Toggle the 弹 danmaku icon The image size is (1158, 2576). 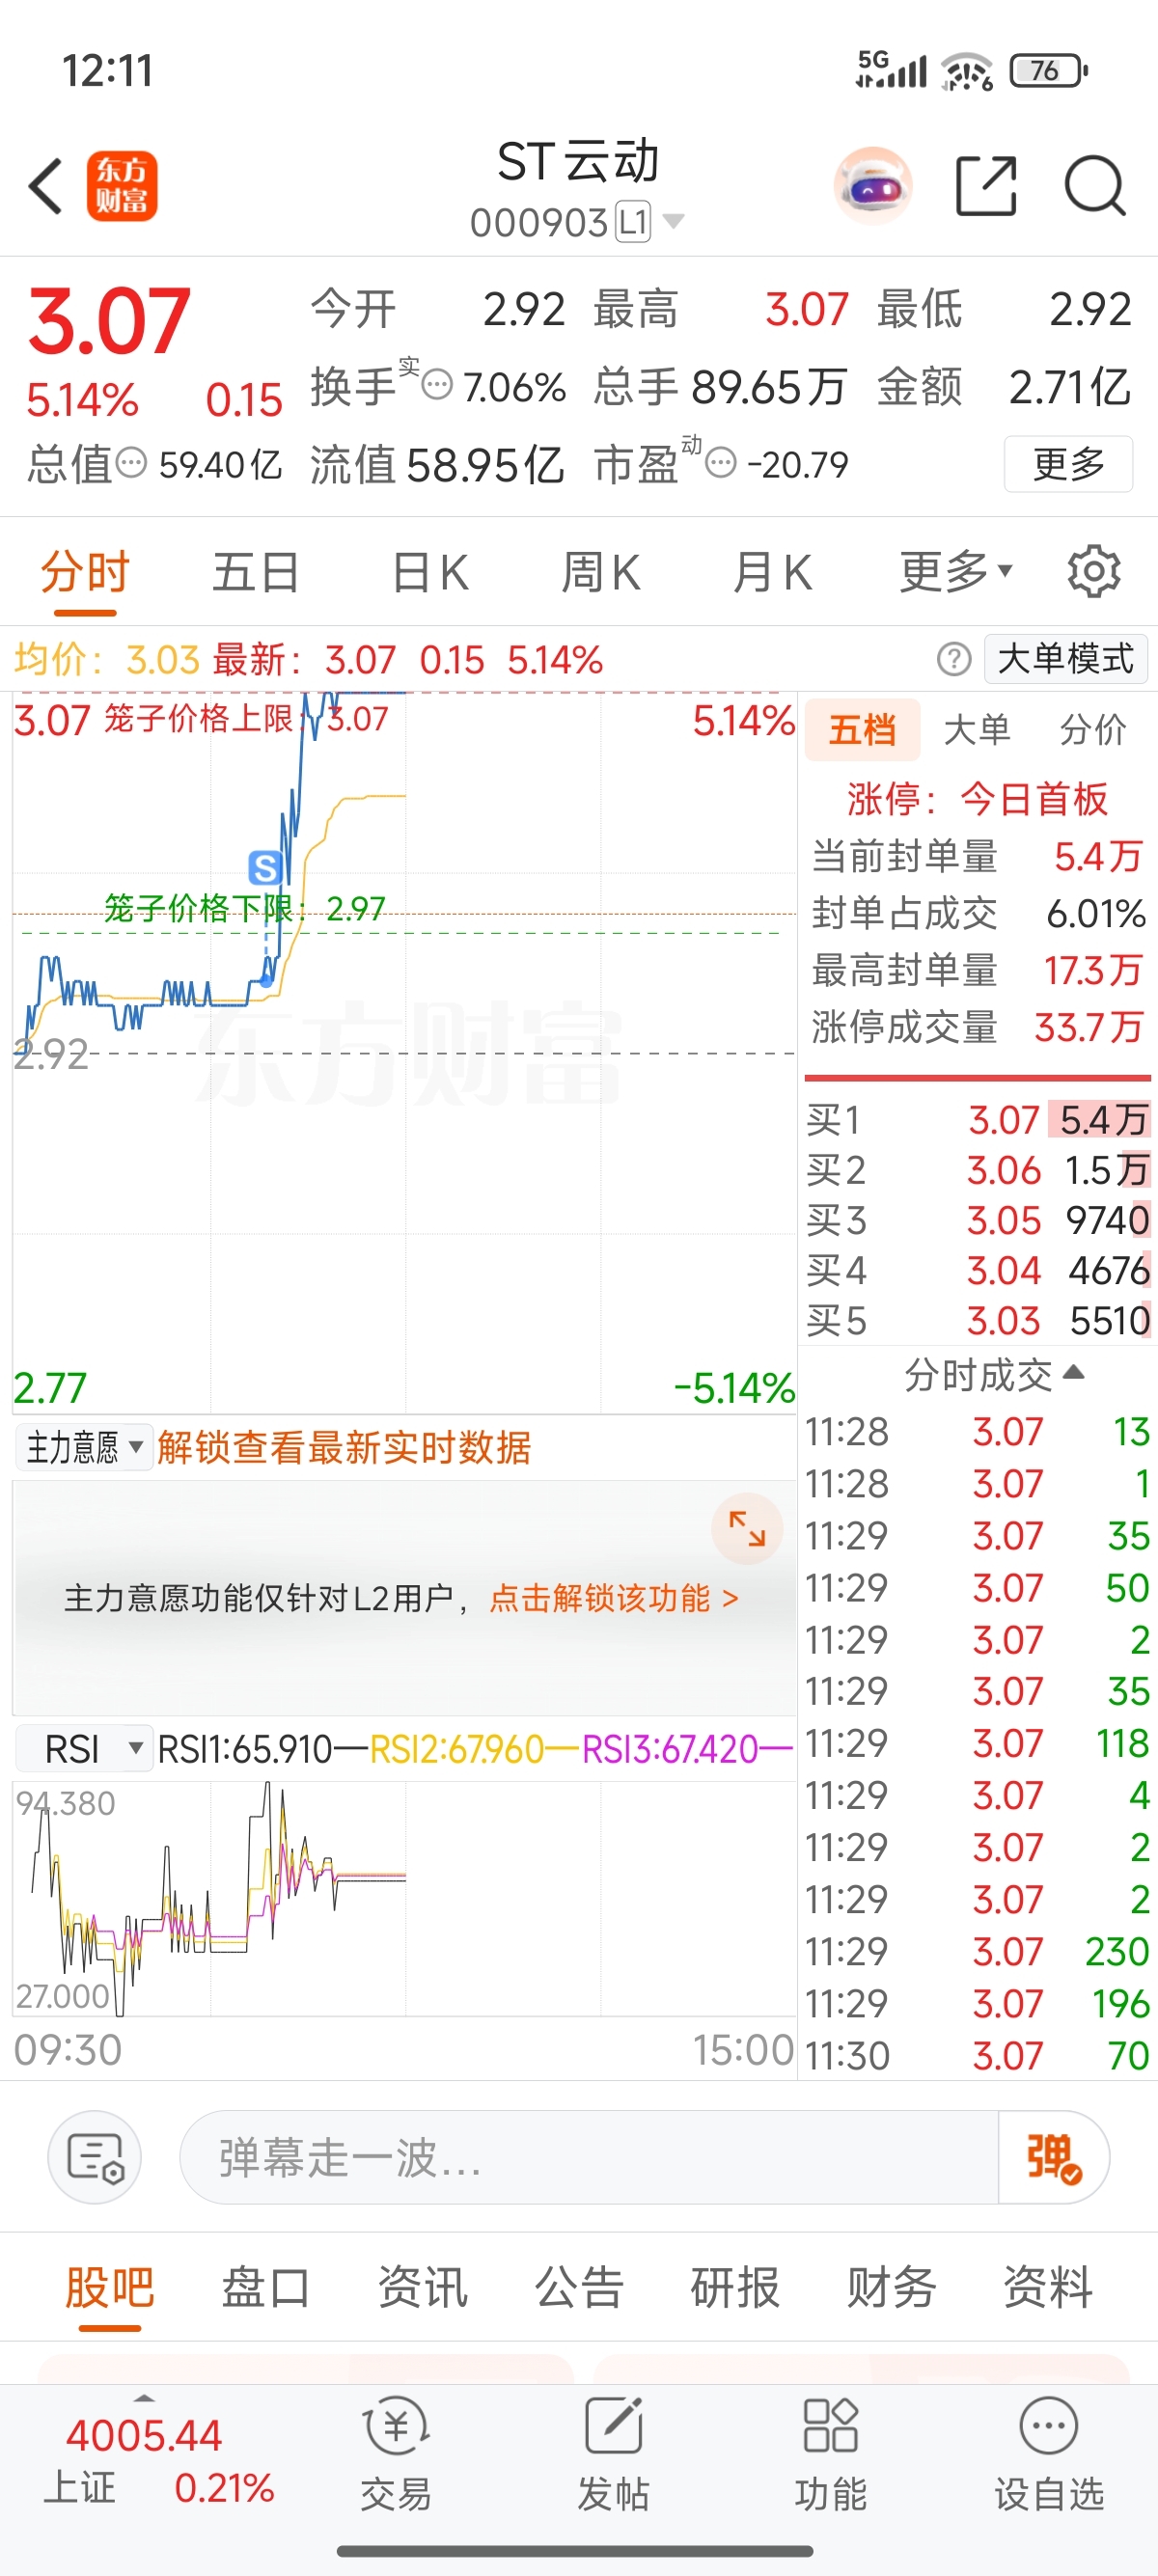pyautogui.click(x=1054, y=2157)
